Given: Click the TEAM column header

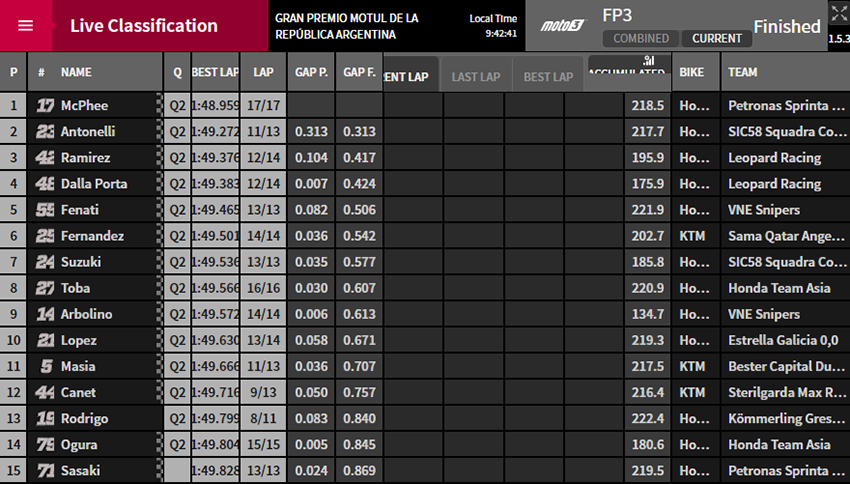Looking at the screenshot, I should [x=742, y=72].
